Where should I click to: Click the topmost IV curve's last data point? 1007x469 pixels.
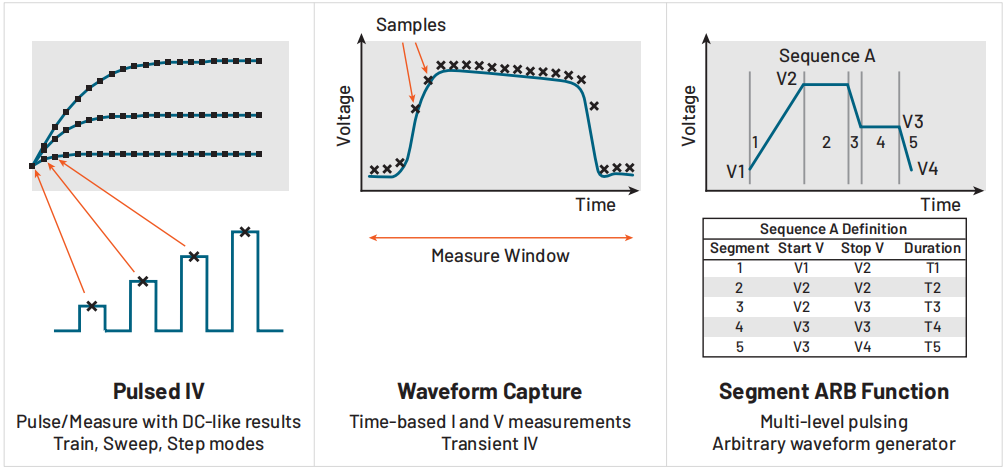(x=259, y=61)
